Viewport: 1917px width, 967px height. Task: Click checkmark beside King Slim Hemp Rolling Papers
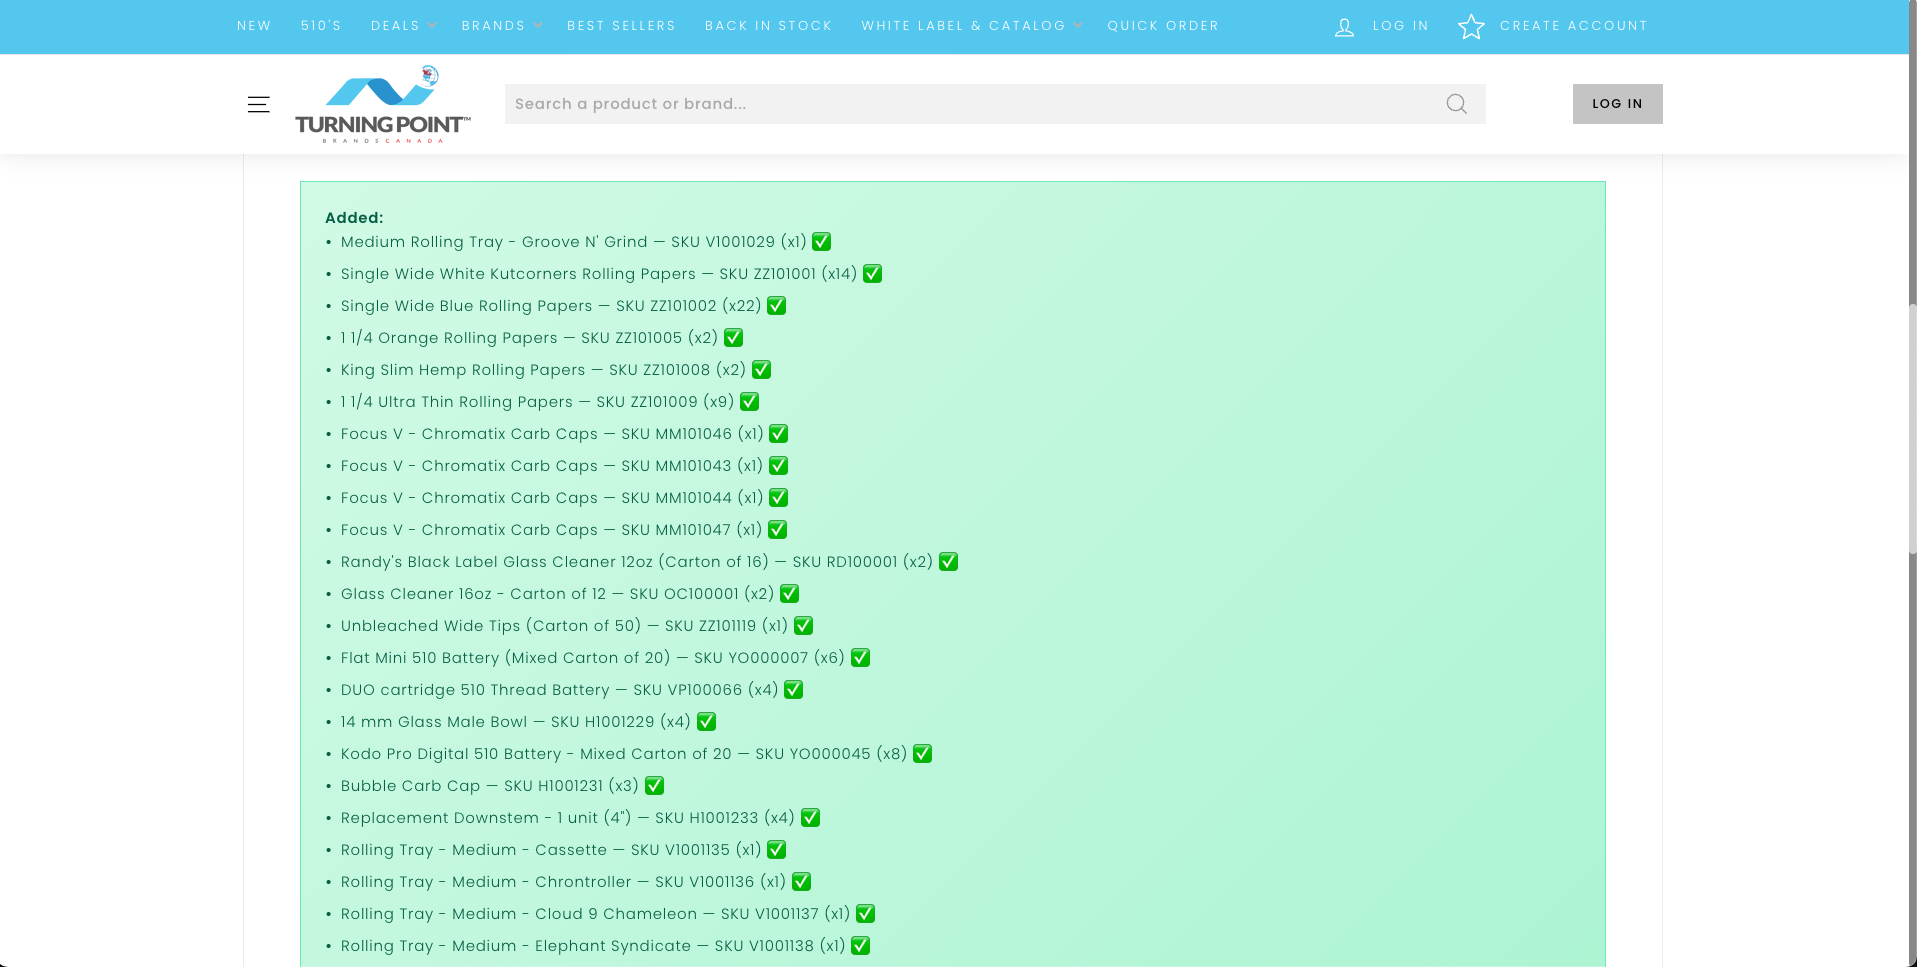coord(762,370)
